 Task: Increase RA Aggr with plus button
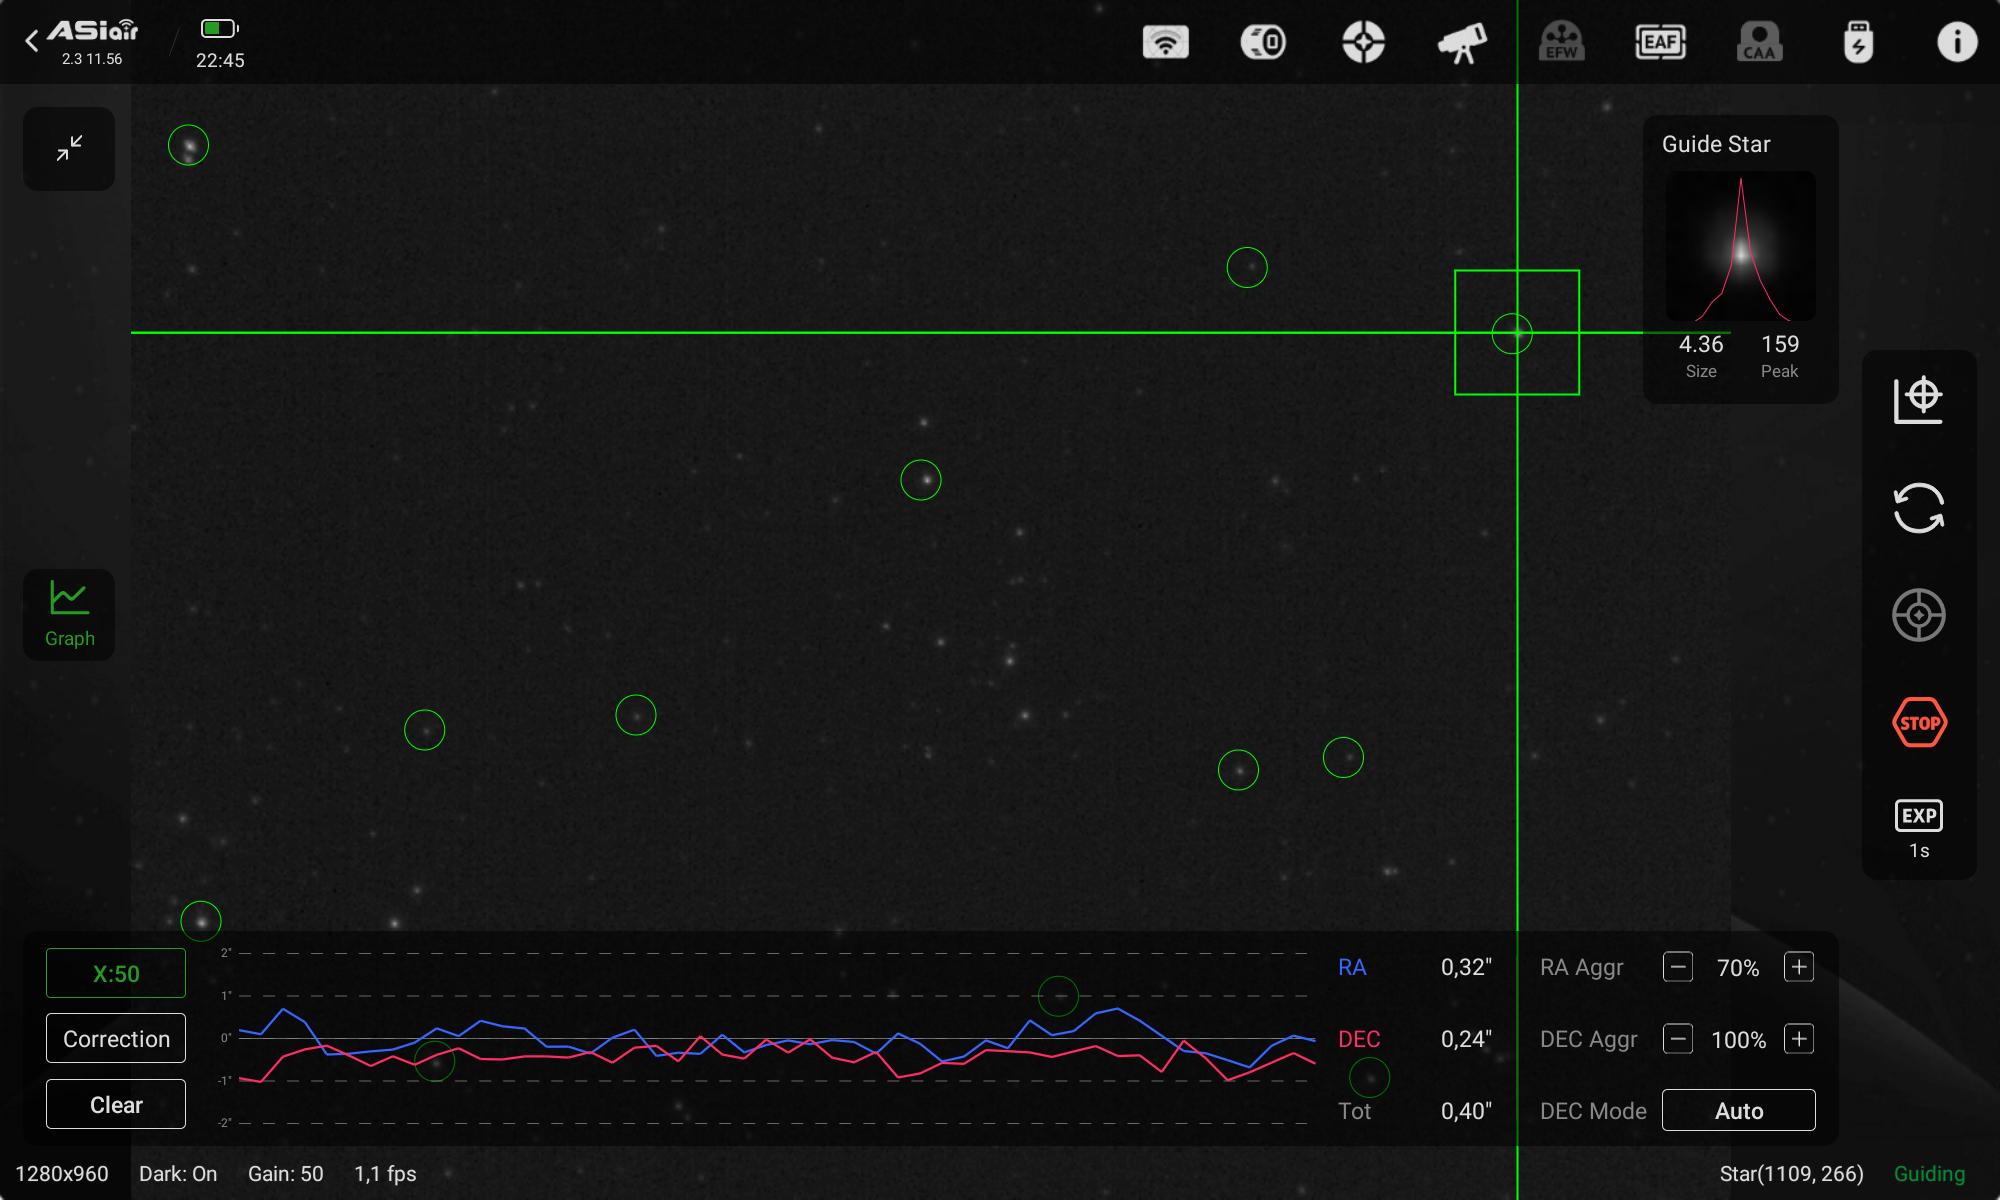[x=1798, y=967]
